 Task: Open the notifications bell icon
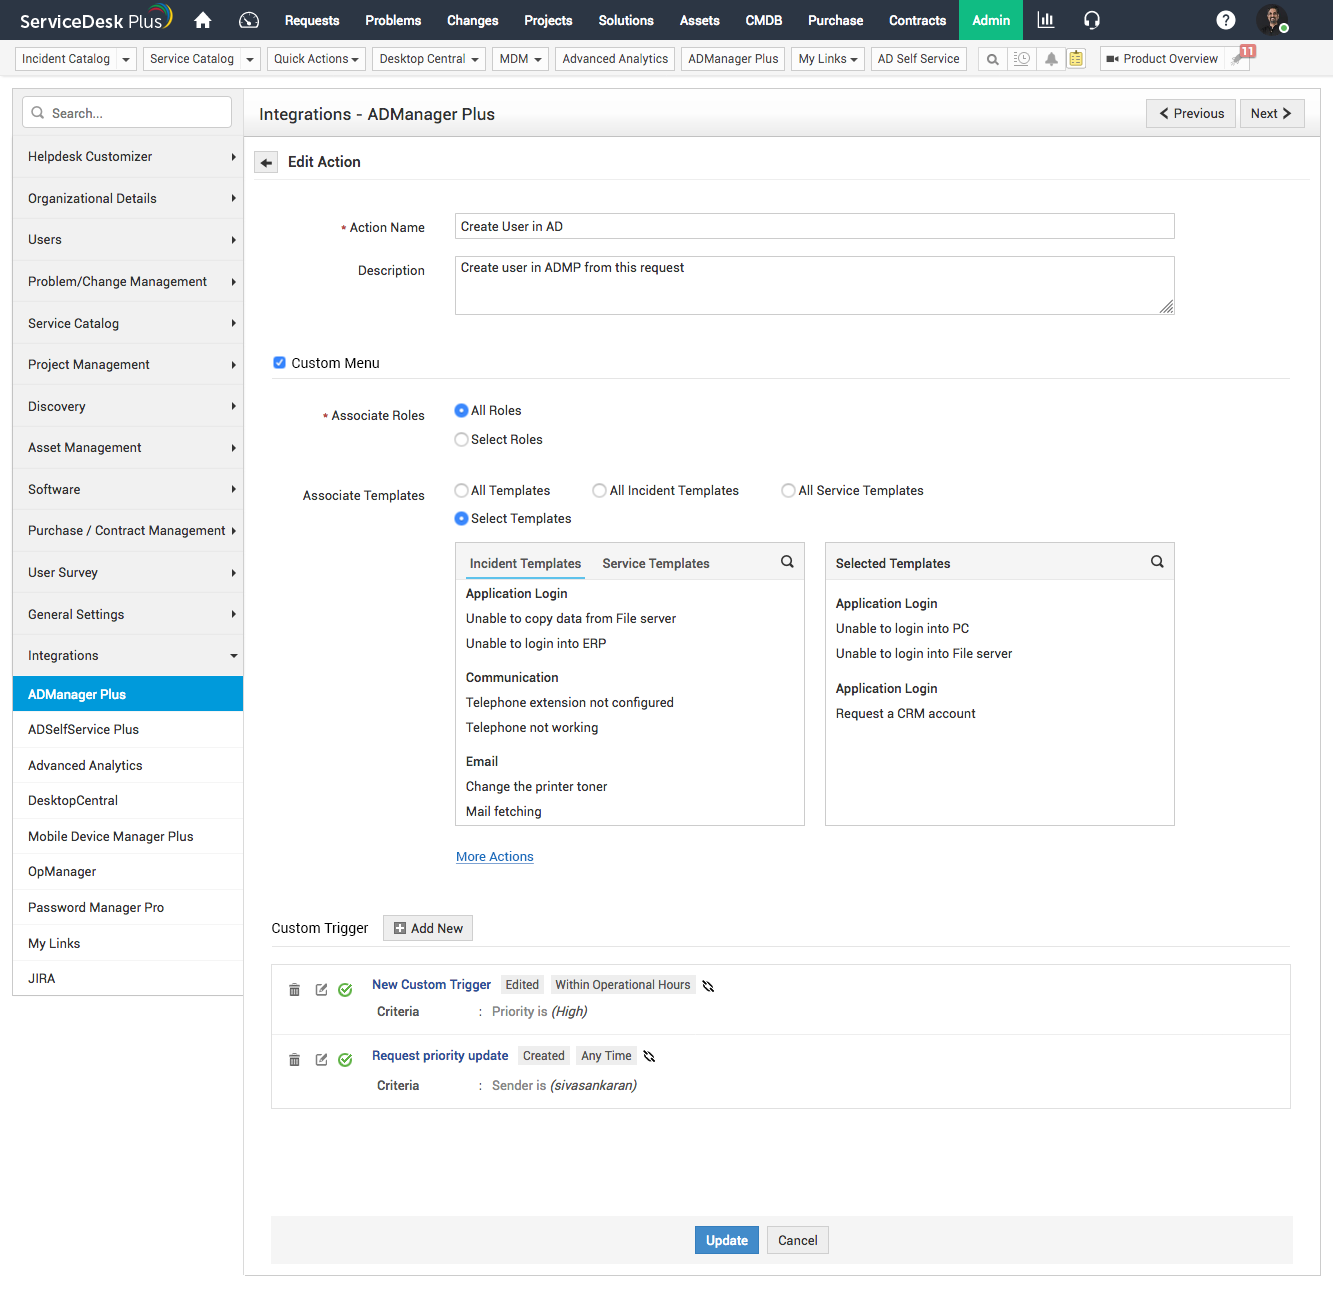(1051, 59)
